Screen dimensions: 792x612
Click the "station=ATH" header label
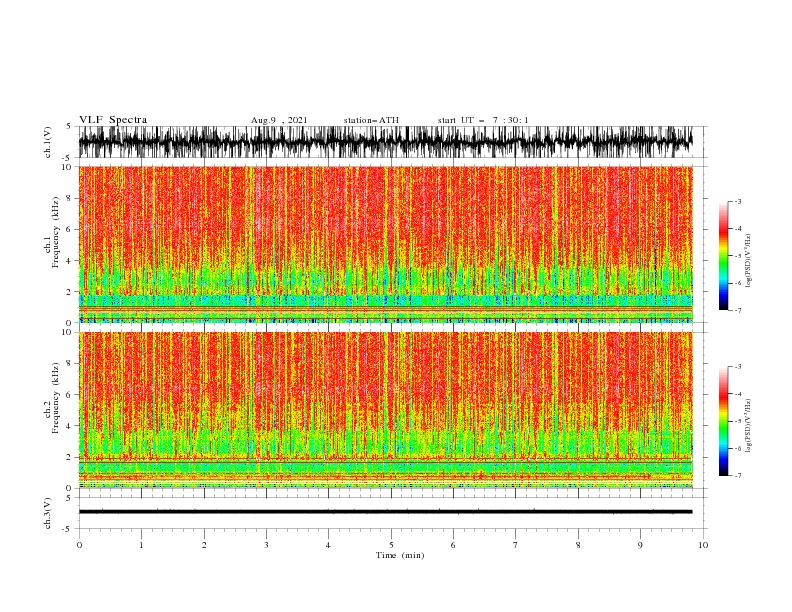(371, 120)
